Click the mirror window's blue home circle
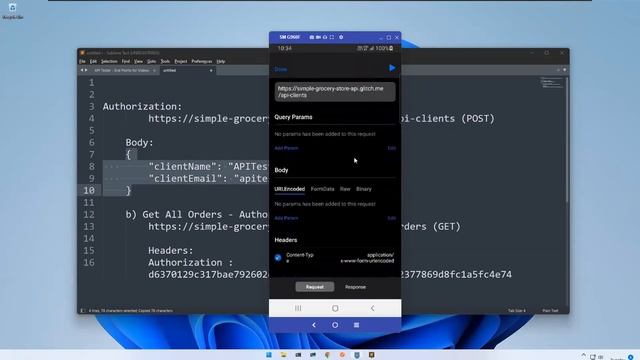640x360 pixels. tap(335, 325)
